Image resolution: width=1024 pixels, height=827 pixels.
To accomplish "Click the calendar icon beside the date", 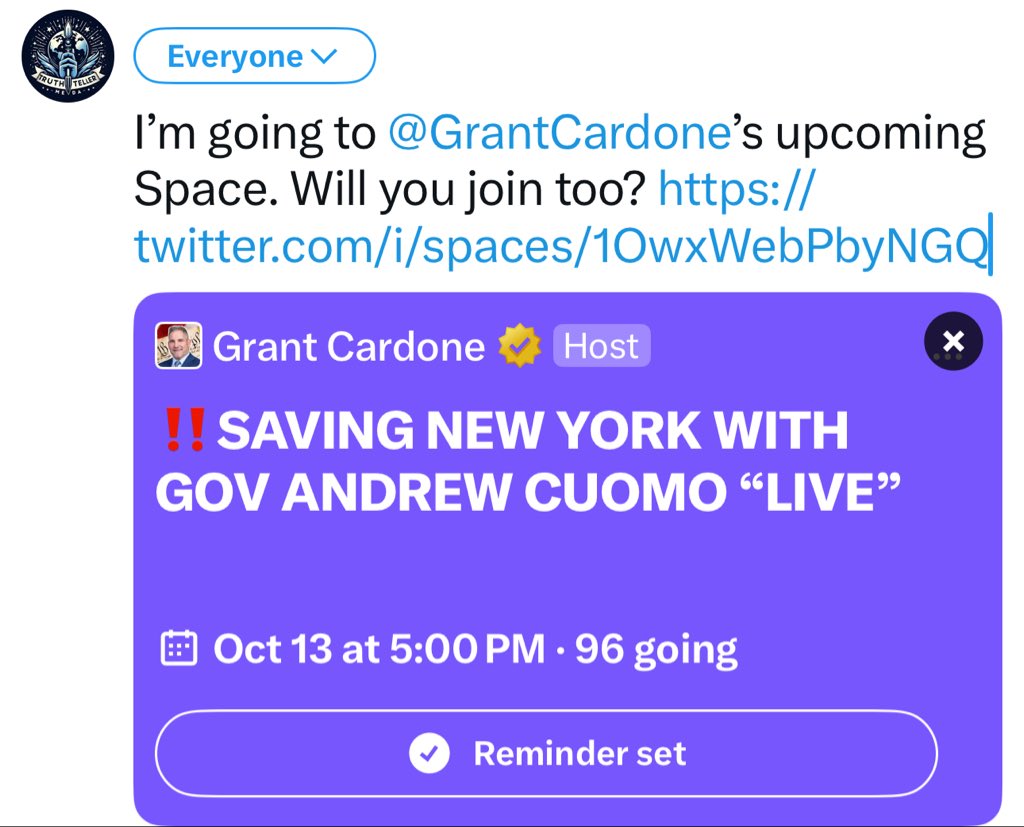I will pyautogui.click(x=178, y=649).
